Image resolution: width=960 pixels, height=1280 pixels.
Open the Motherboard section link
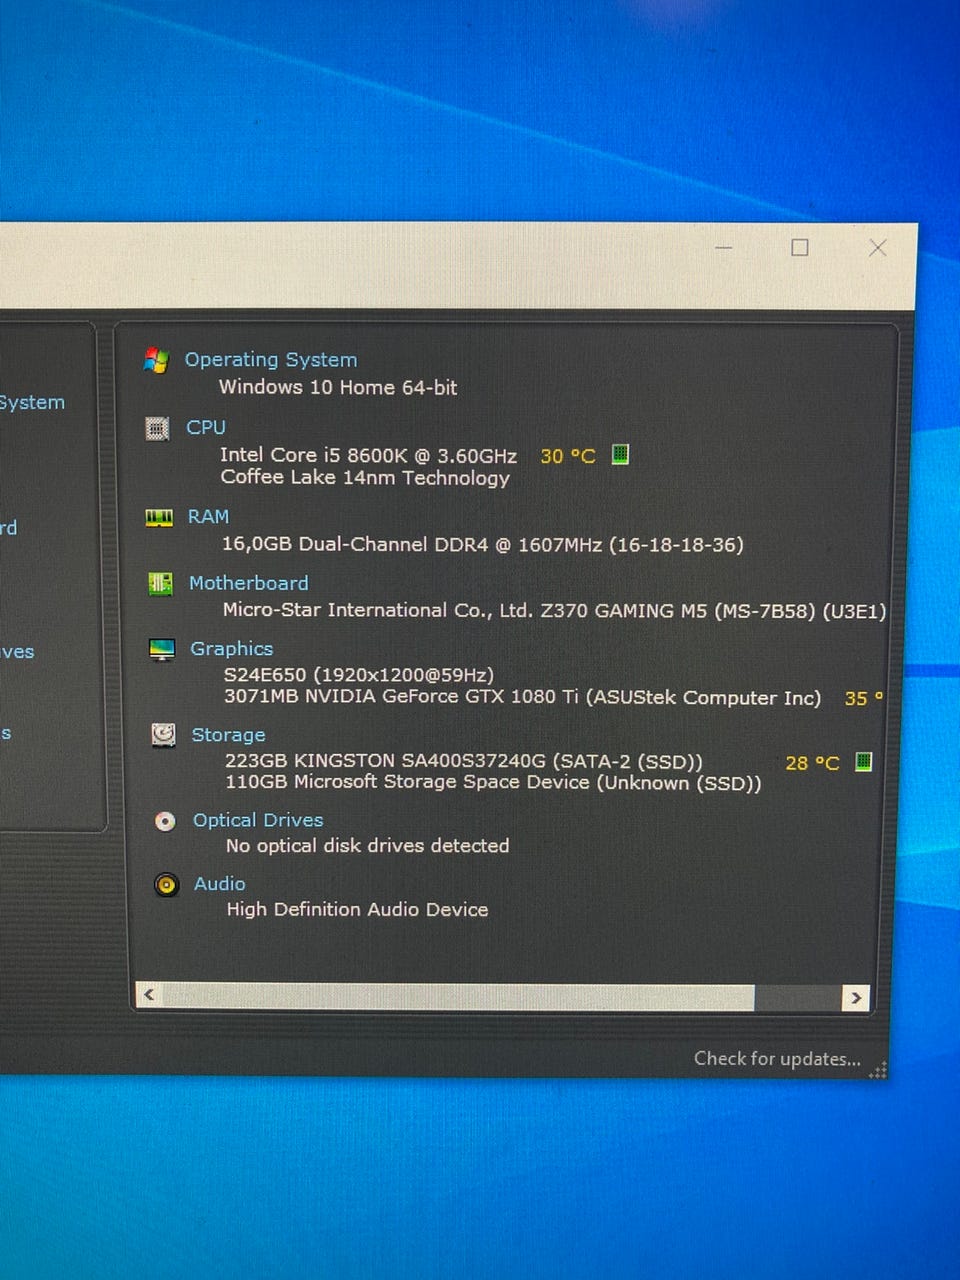[x=249, y=582]
